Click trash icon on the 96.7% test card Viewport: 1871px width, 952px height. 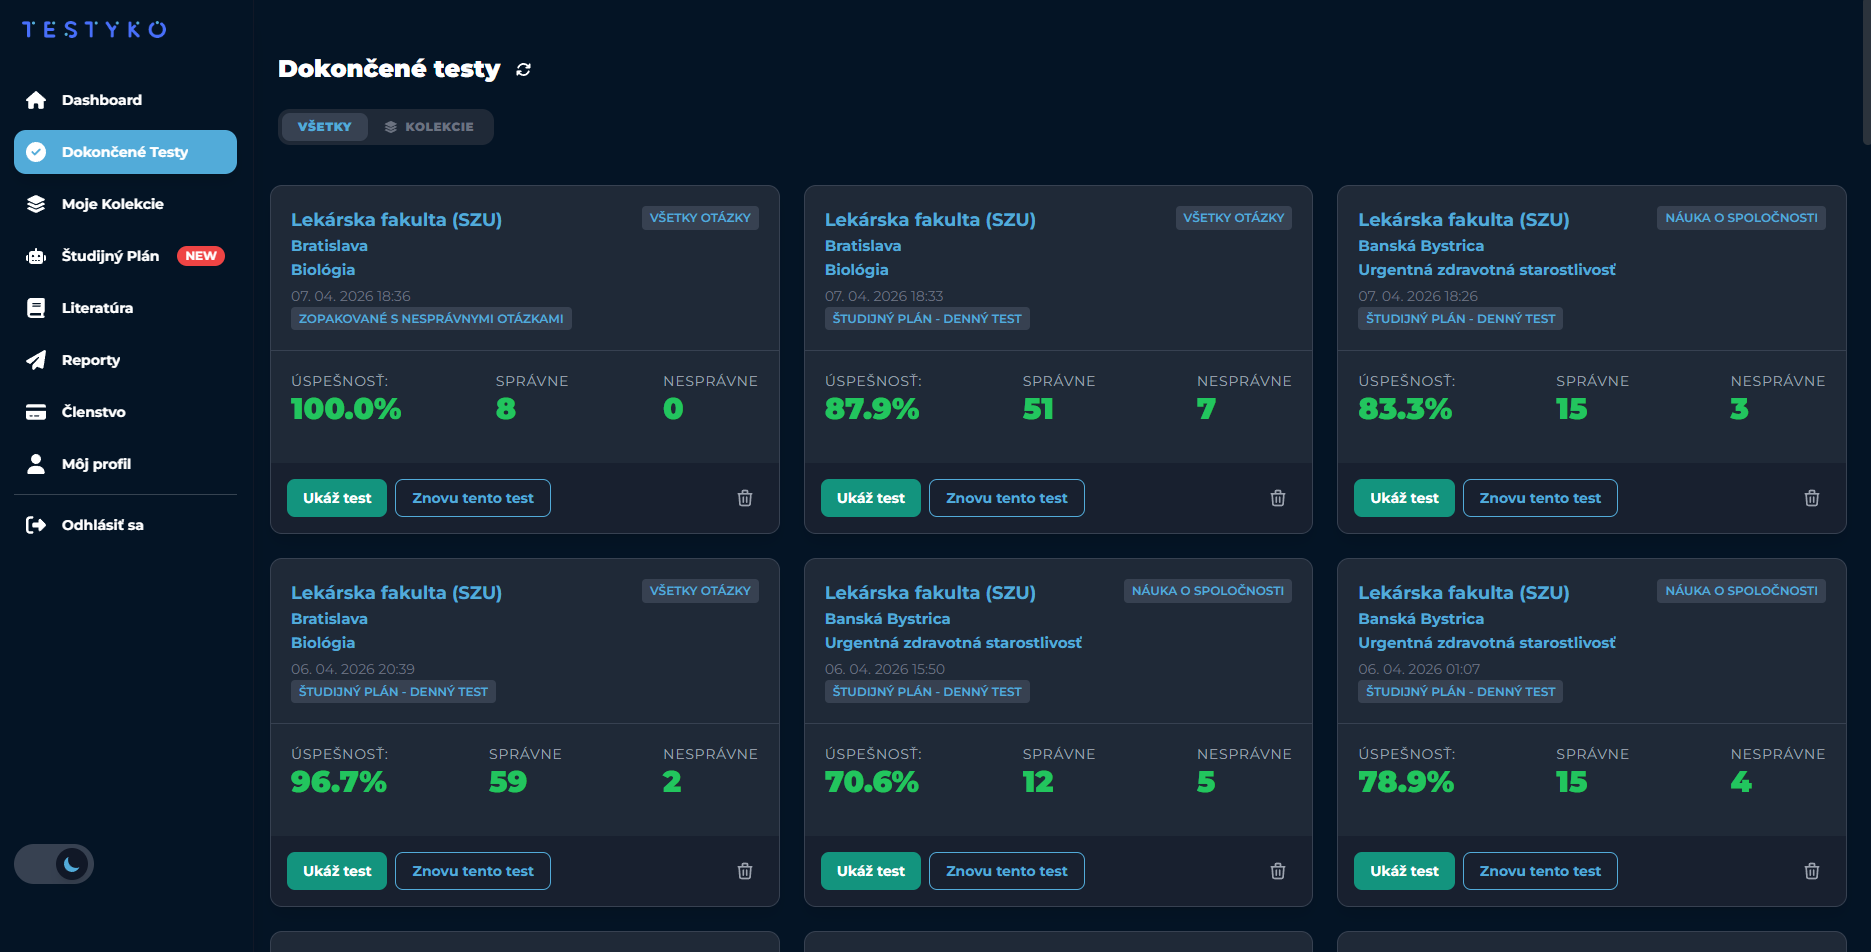click(x=745, y=871)
